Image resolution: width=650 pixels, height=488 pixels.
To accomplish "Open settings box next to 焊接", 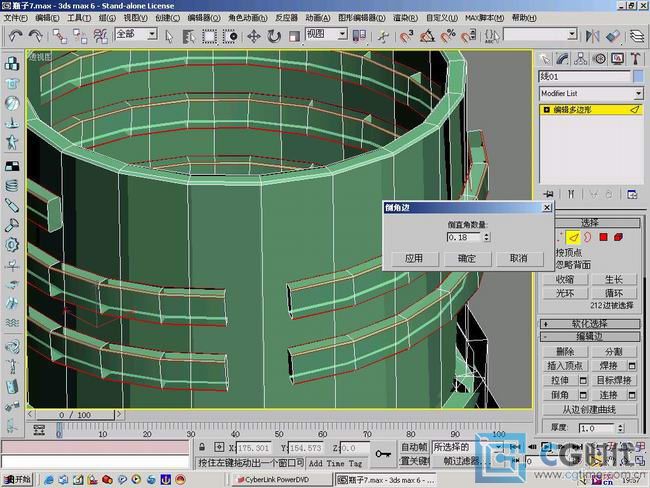I will 632,366.
